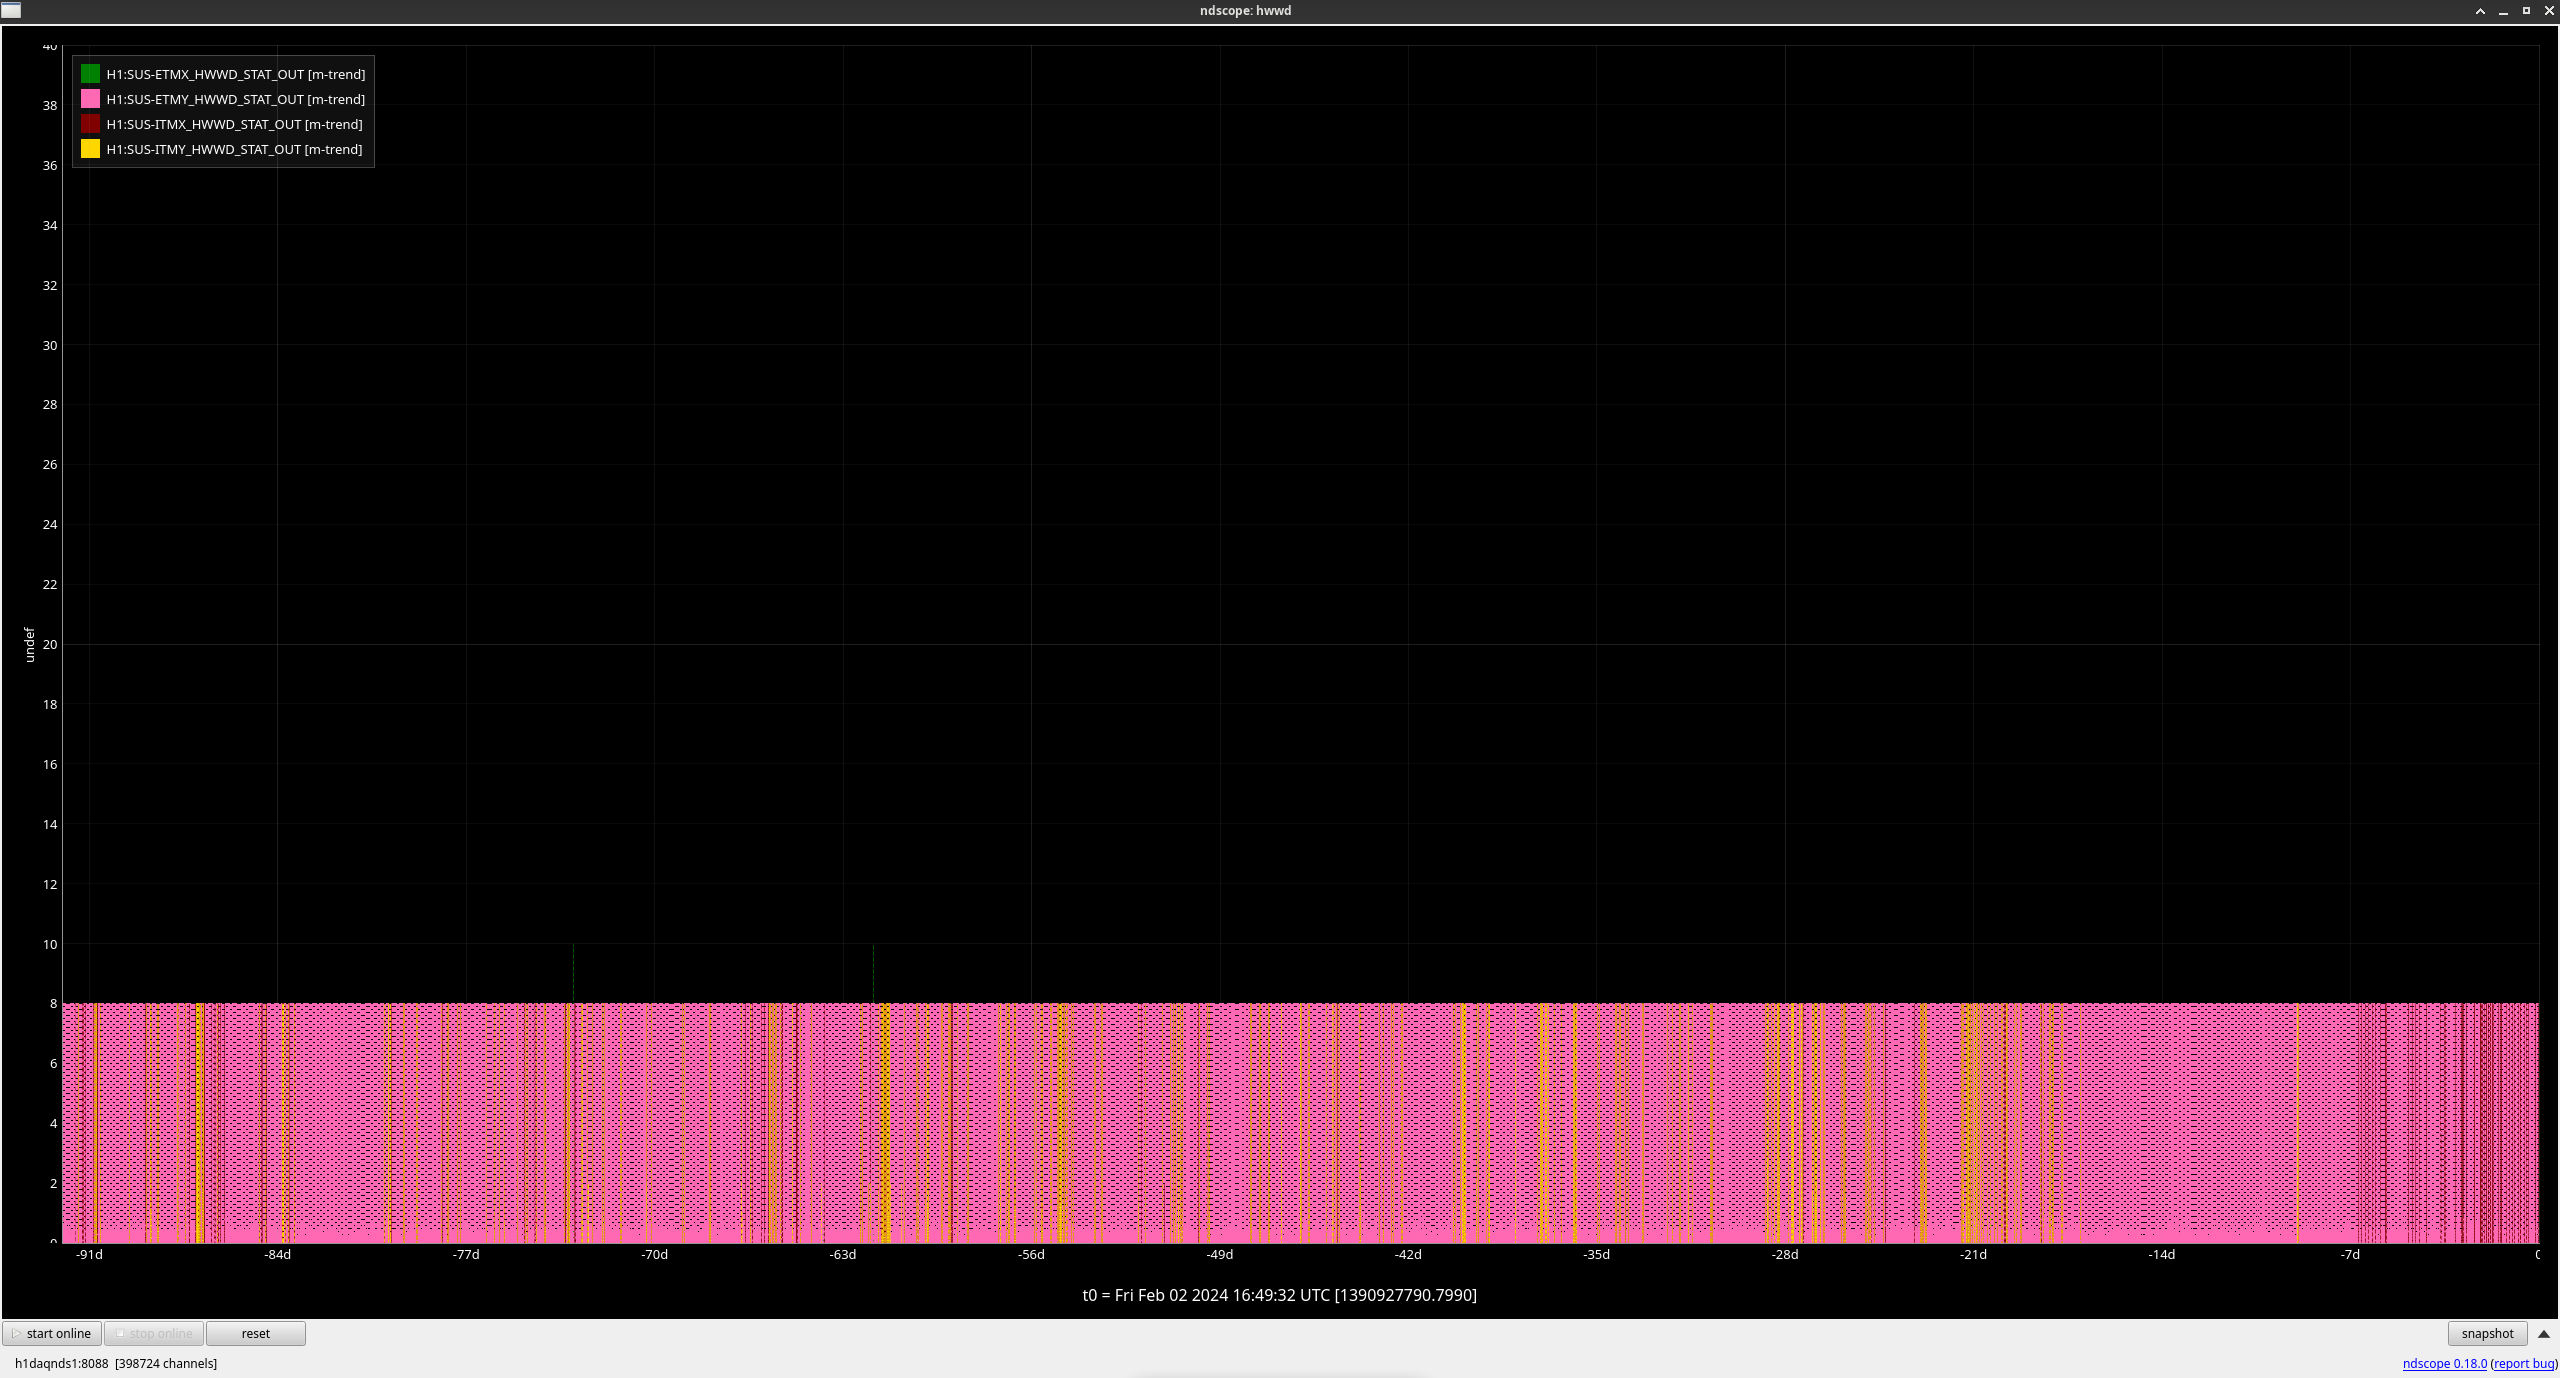2560x1378 pixels.
Task: Open the window menu icon in title bar
Action: coord(11,10)
